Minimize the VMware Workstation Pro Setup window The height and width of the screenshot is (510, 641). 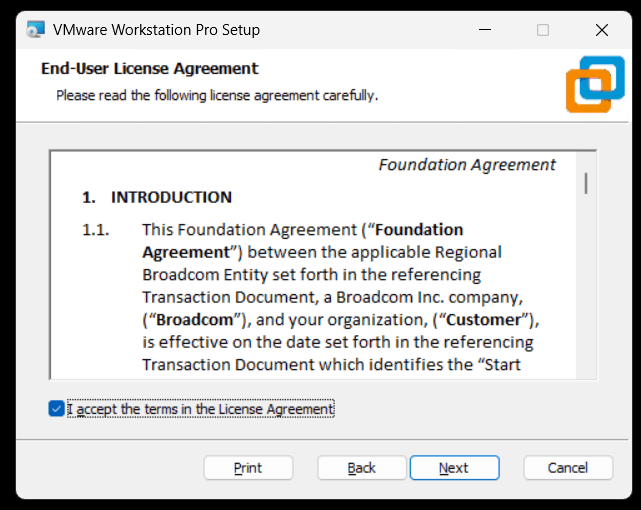click(485, 30)
